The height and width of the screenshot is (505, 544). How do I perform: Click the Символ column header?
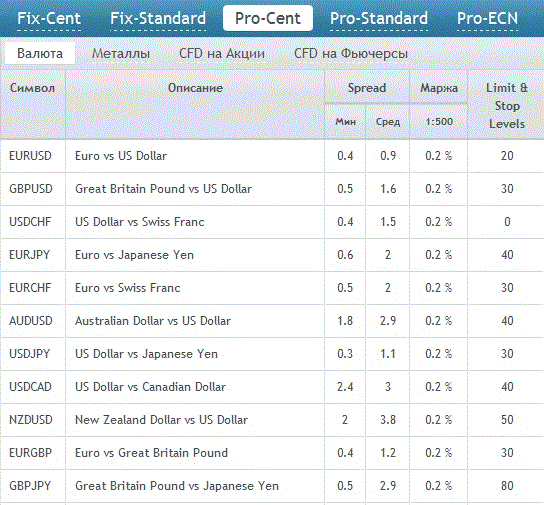(x=33, y=88)
